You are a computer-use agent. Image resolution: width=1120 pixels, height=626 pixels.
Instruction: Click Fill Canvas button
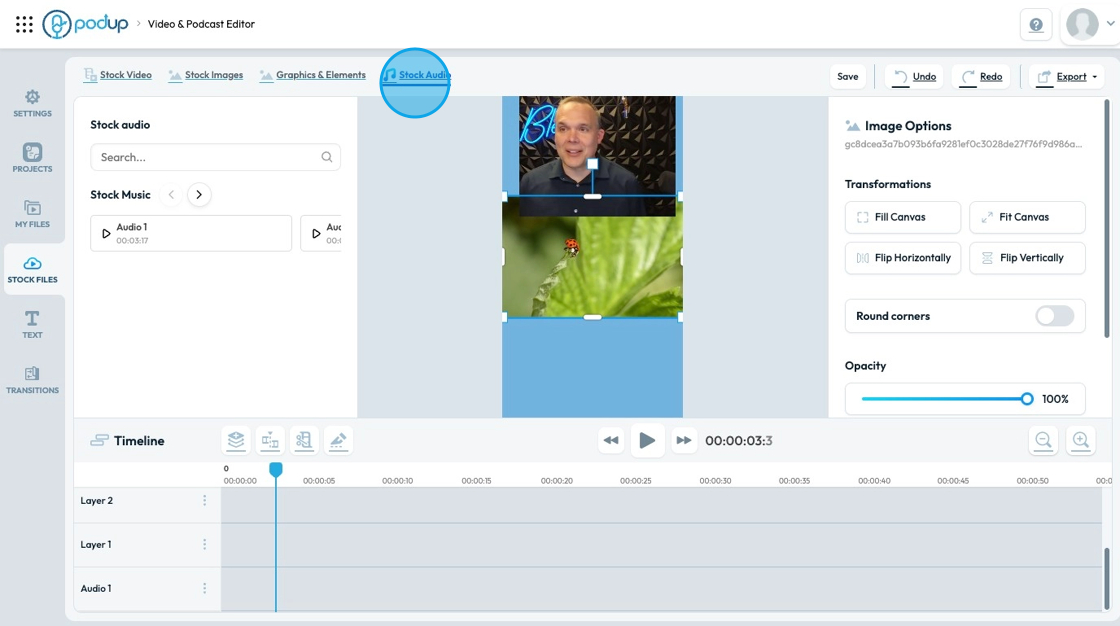pyautogui.click(x=902, y=217)
